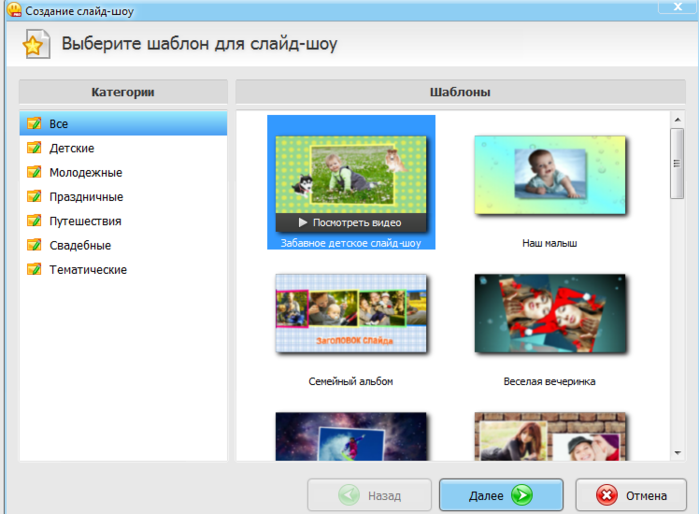Select the Праздничные category
699x514 pixels.
123,197
